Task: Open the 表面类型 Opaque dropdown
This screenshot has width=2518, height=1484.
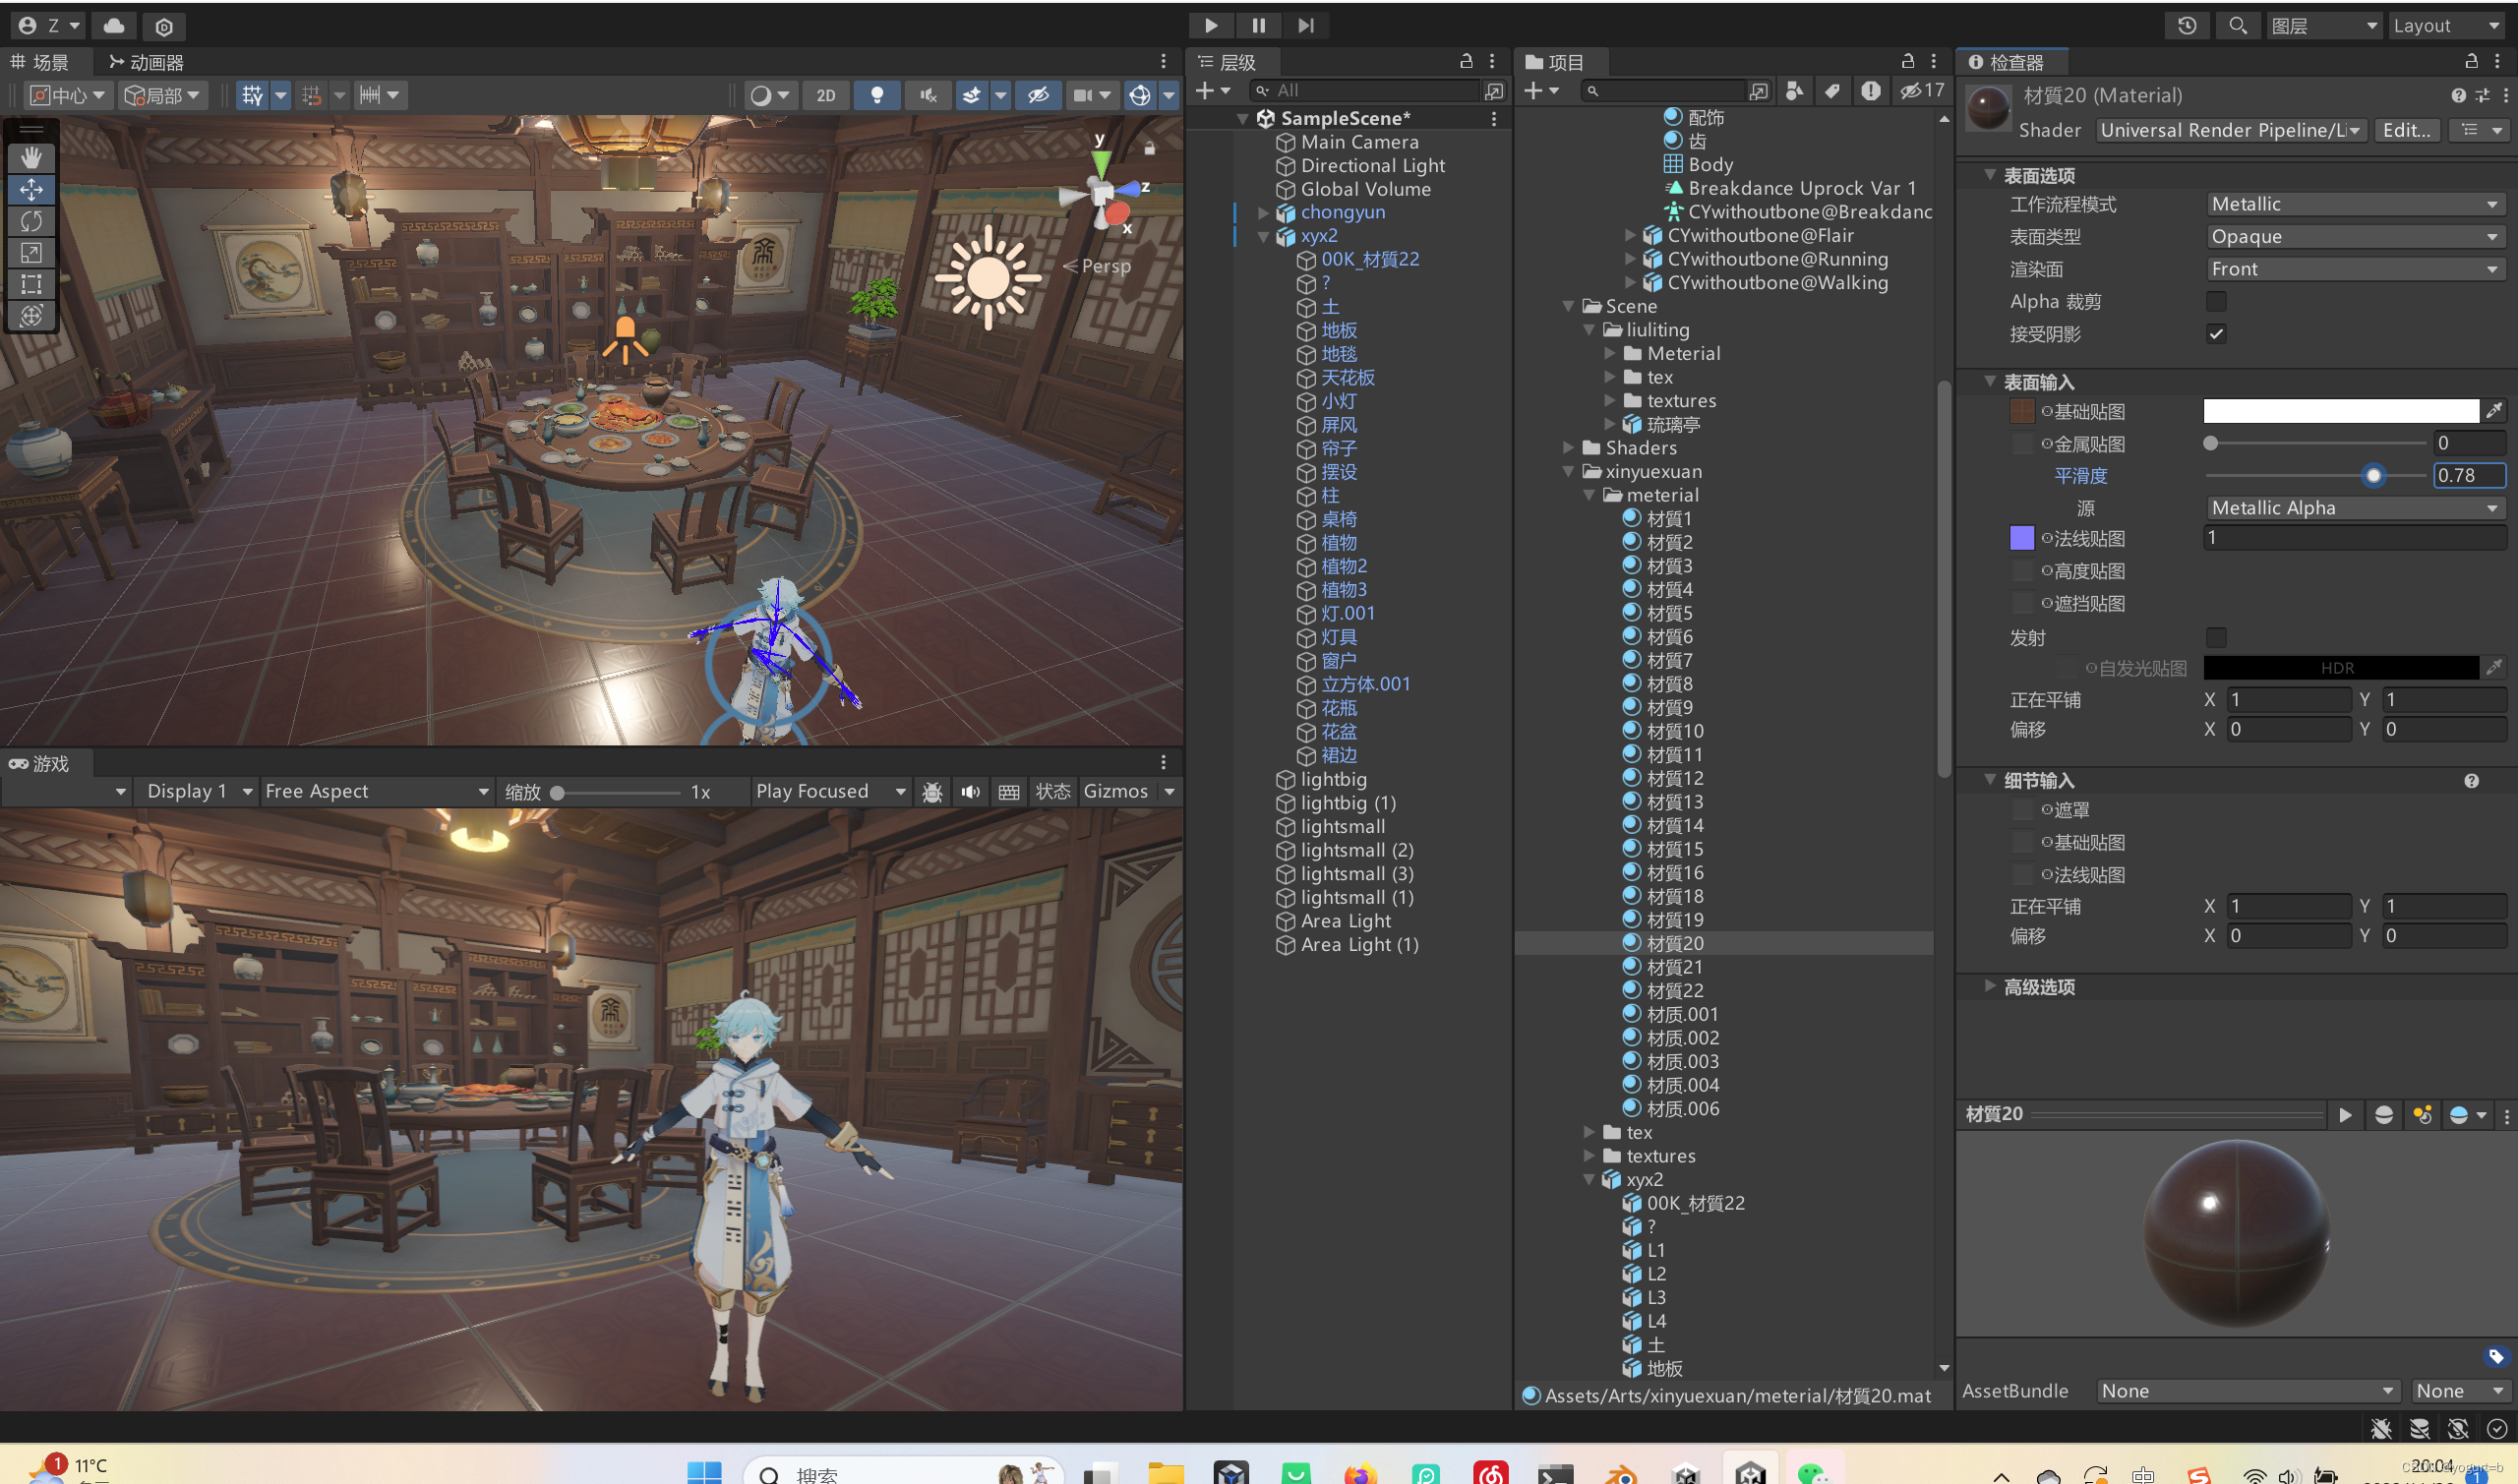Action: (x=2354, y=237)
